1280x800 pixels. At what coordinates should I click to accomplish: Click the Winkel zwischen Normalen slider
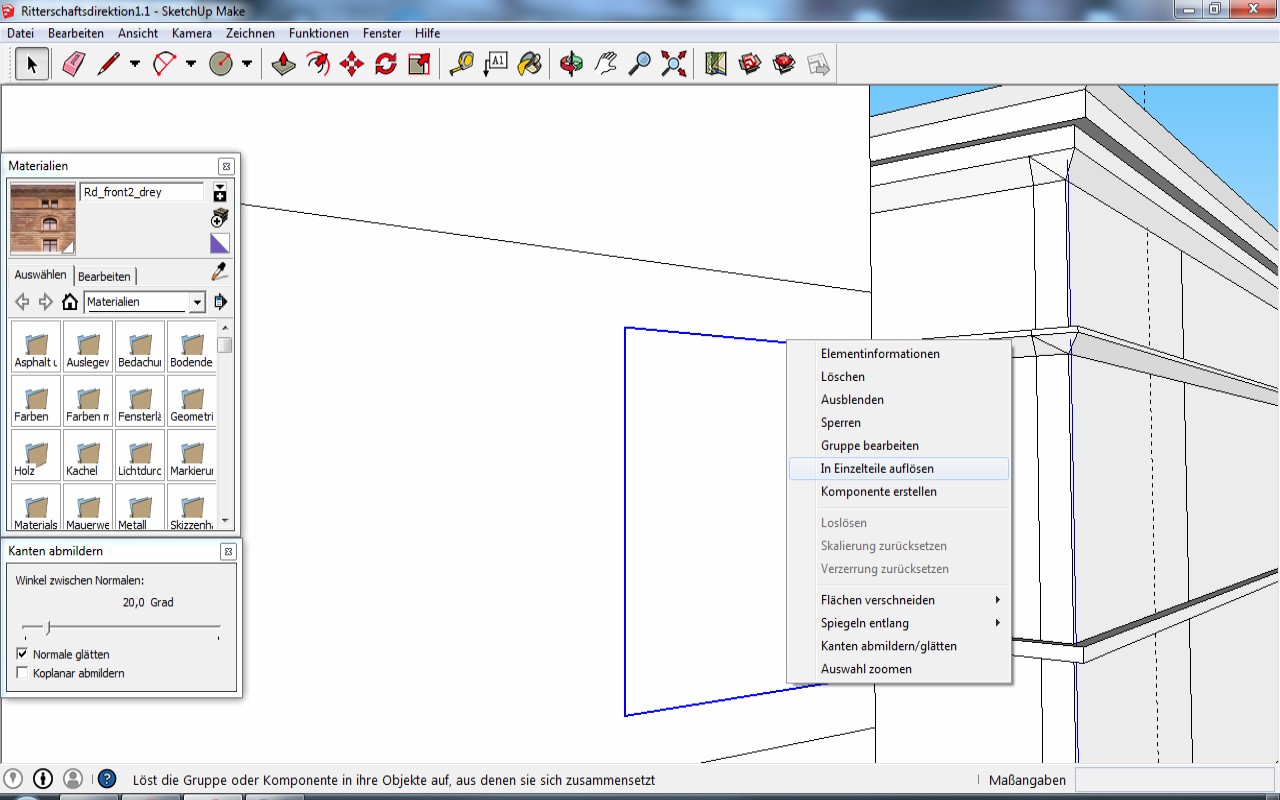[49, 628]
